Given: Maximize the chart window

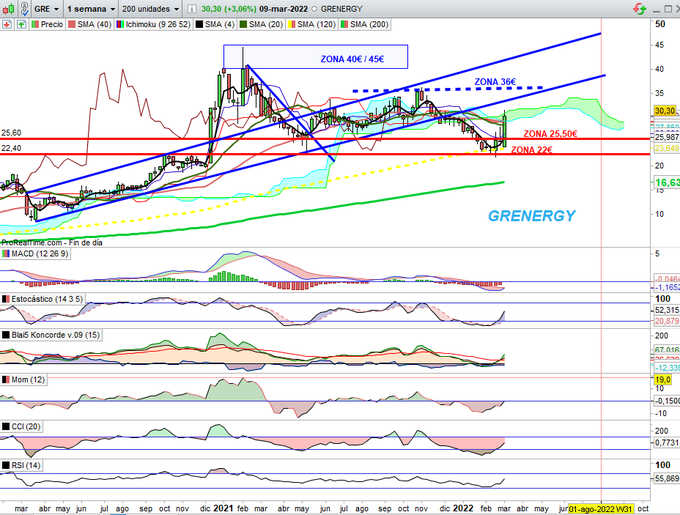Looking at the screenshot, I should point(668,9).
